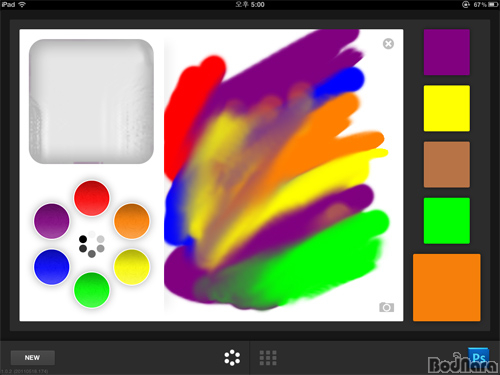500x375 pixels.
Task: Pick the blue paint well
Action: (x=52, y=267)
